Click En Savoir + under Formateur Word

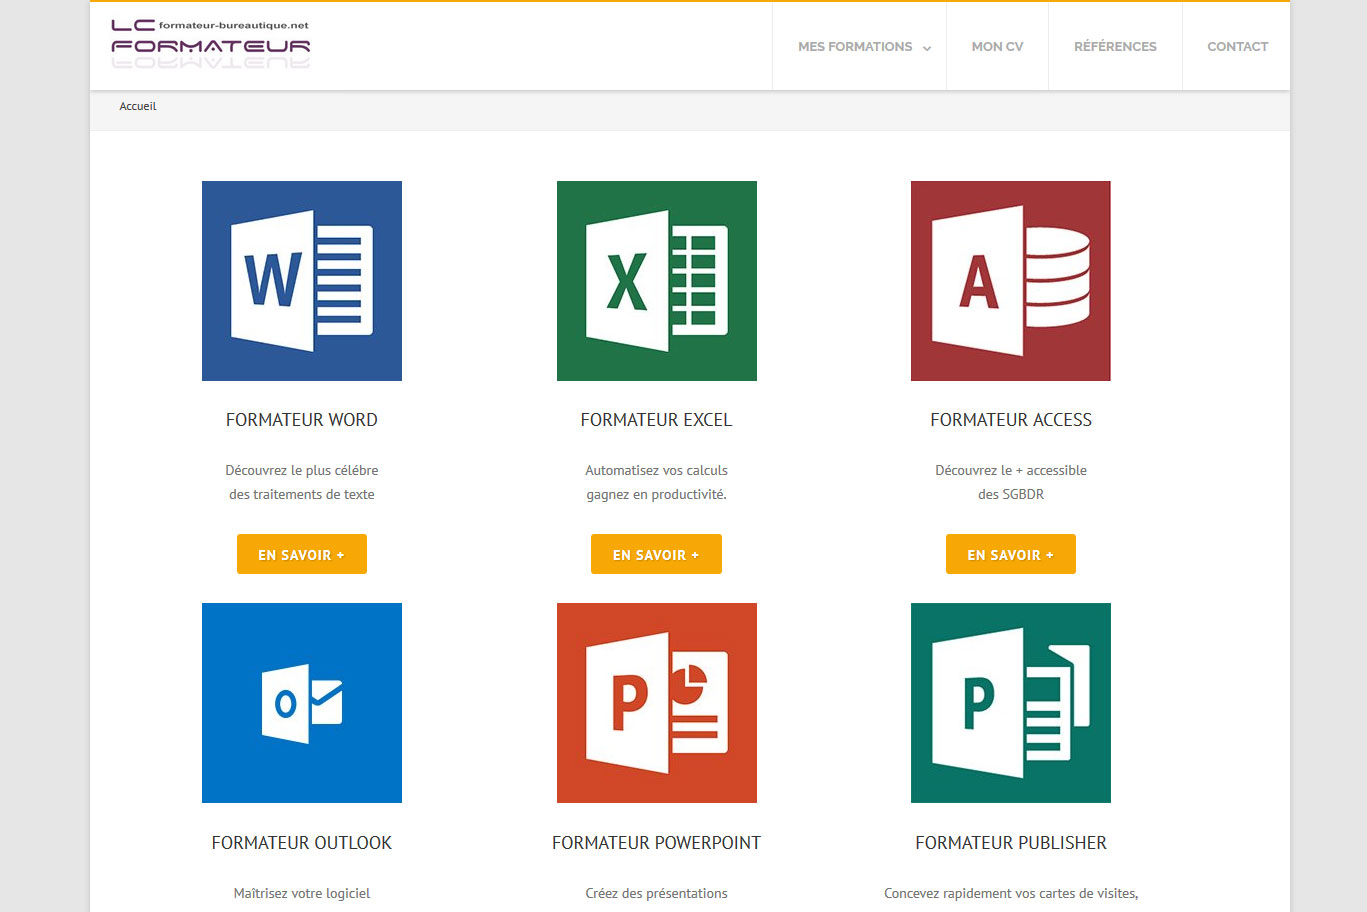coord(302,554)
